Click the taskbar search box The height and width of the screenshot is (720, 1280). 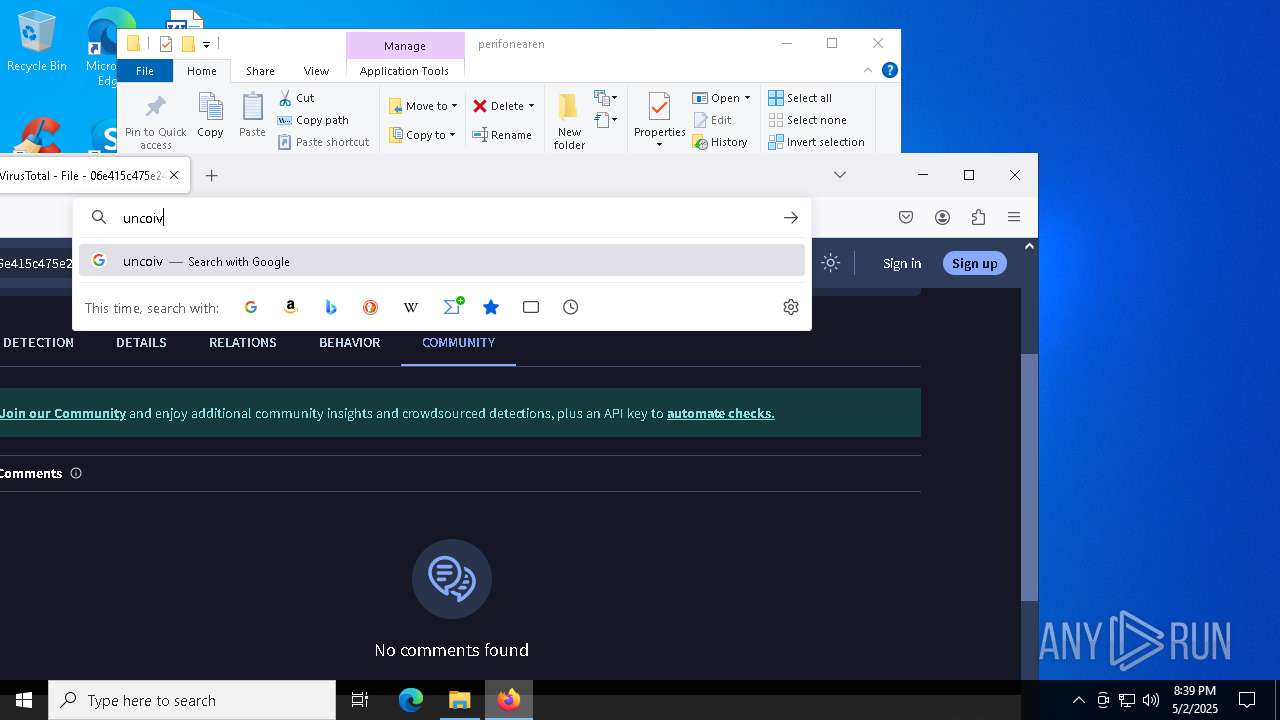tap(192, 700)
